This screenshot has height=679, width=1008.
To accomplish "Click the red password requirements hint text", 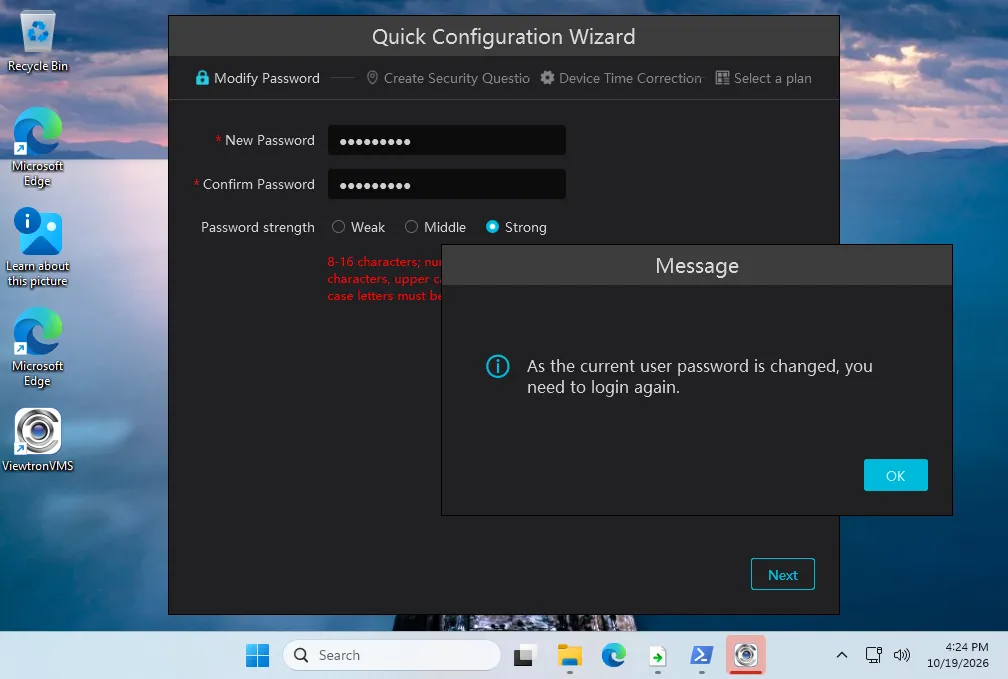I will pyautogui.click(x=384, y=279).
